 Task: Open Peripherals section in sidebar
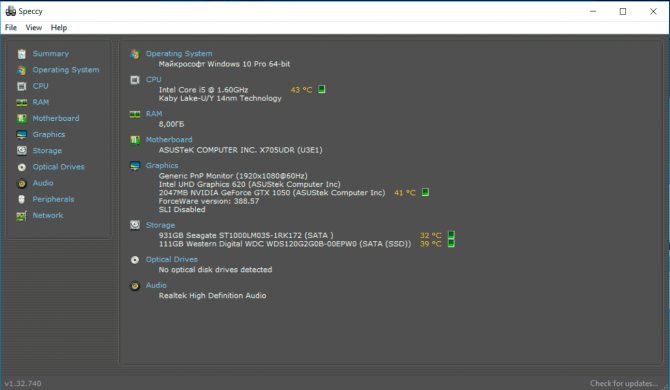click(x=53, y=199)
